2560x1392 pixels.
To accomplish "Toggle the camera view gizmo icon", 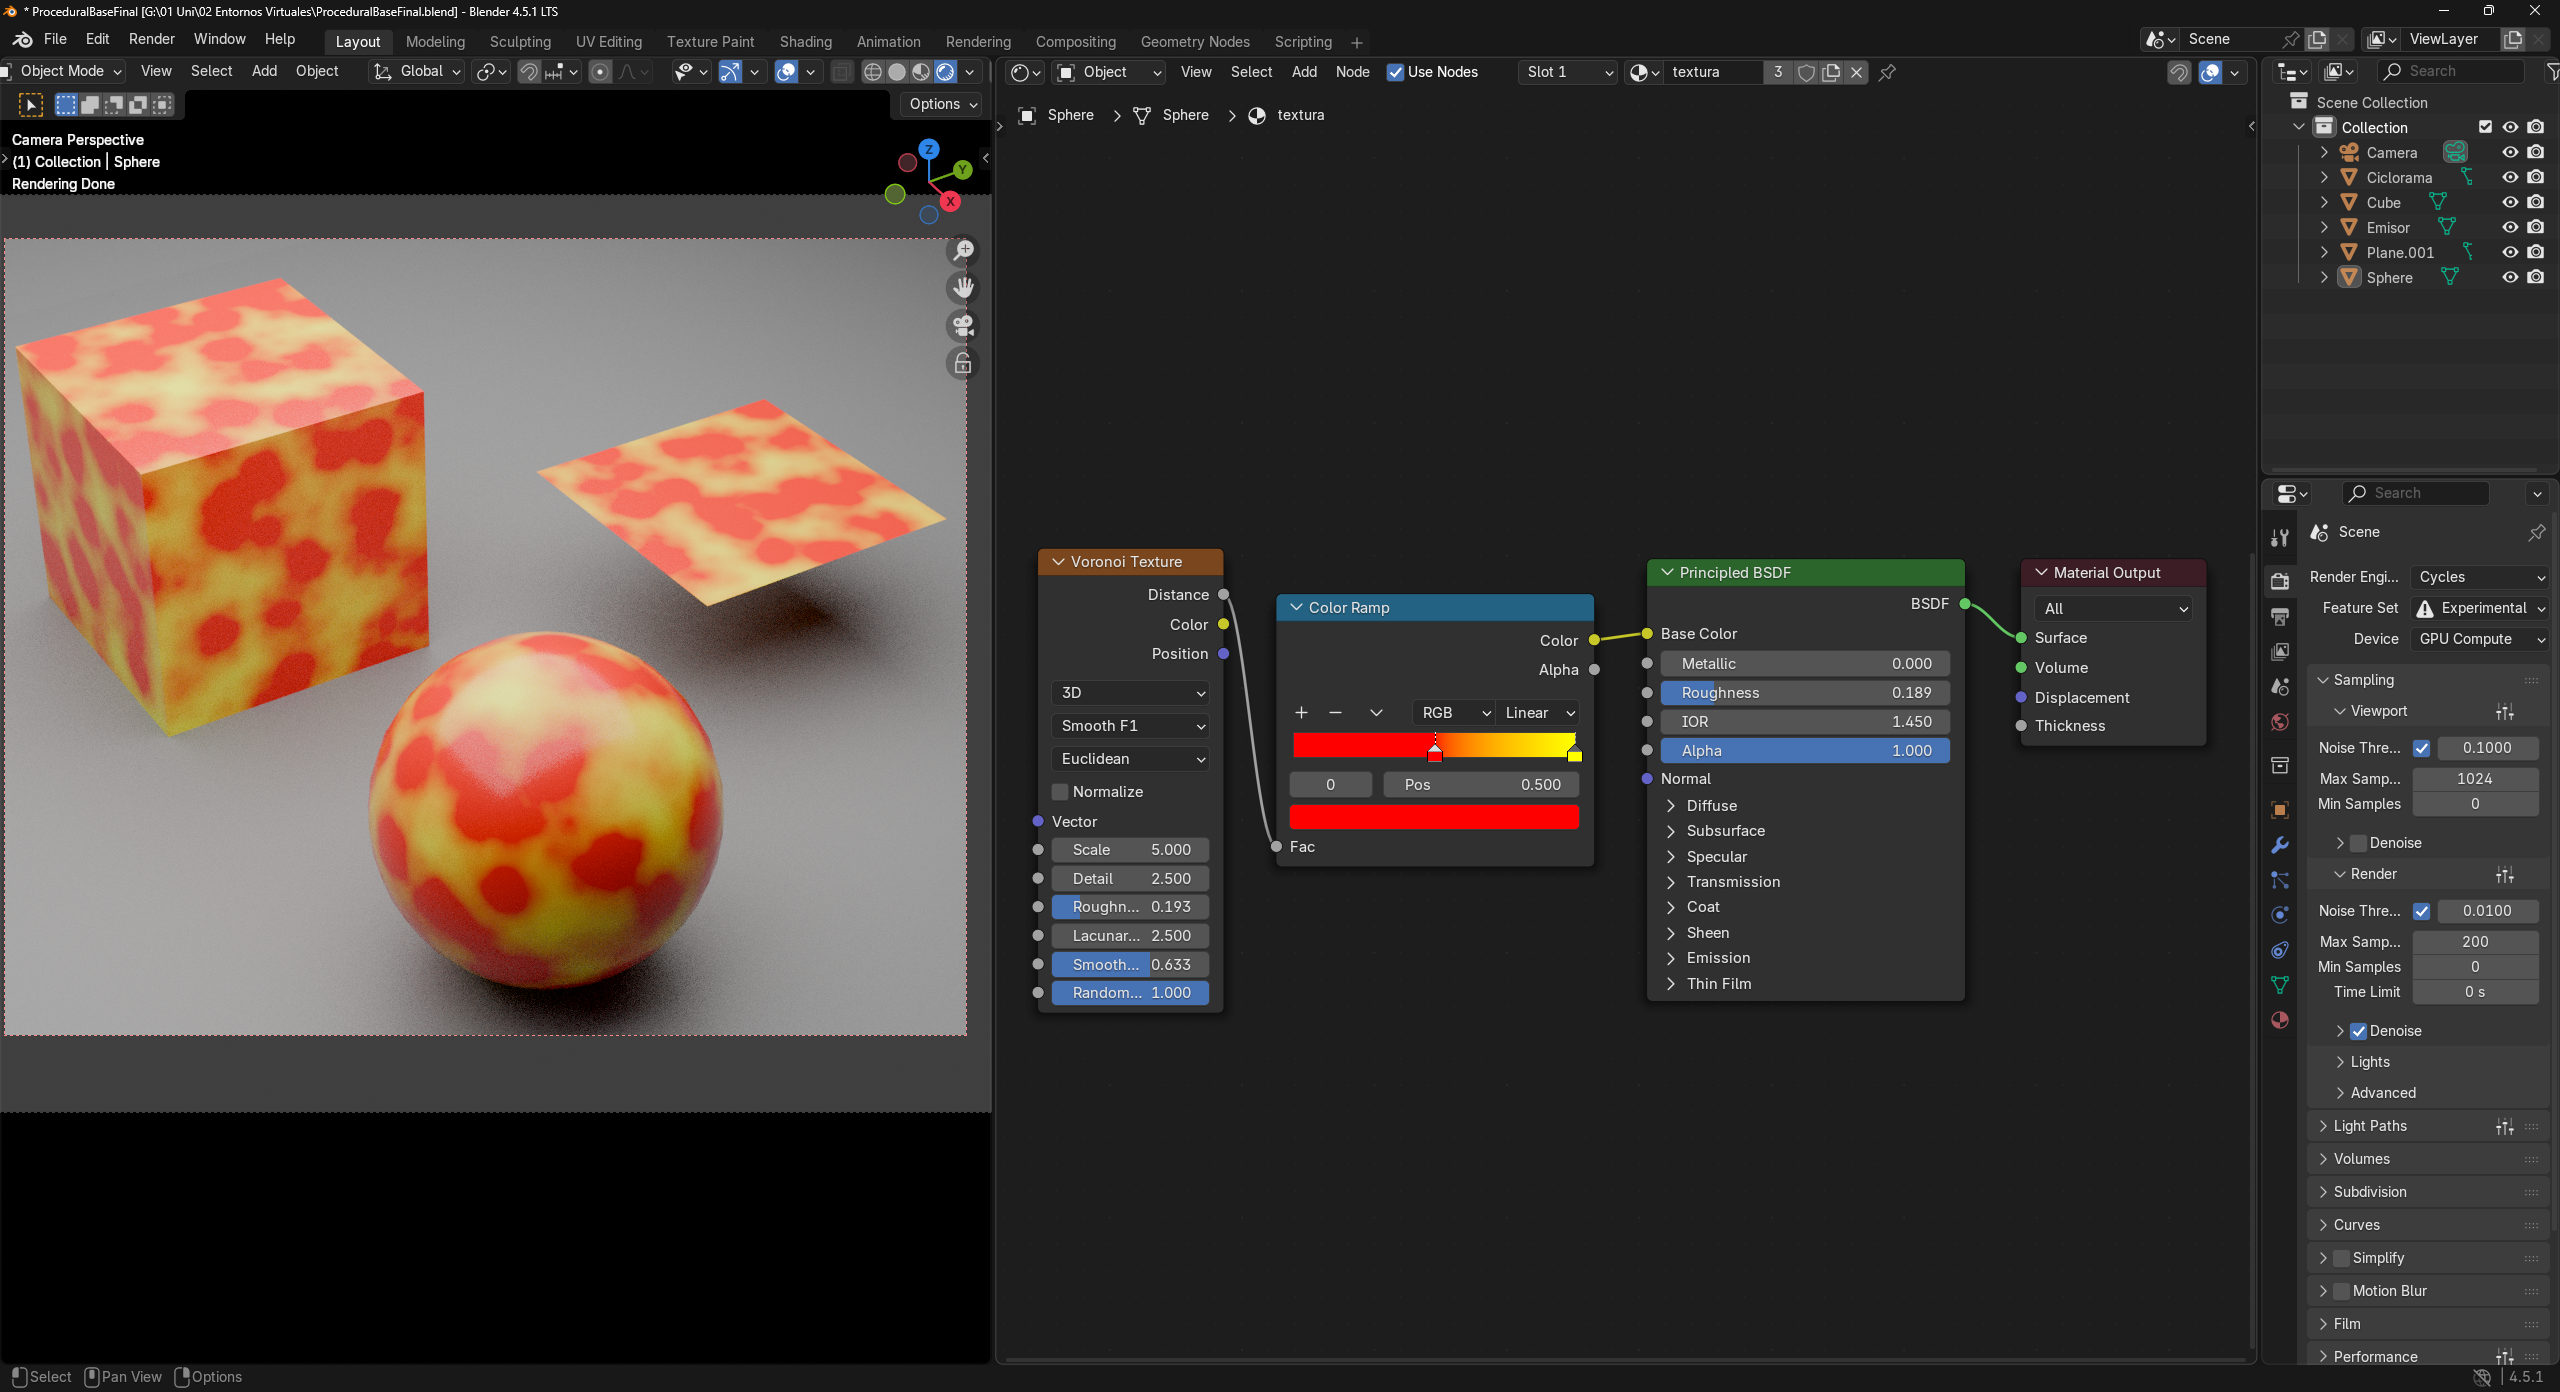I will tap(963, 326).
